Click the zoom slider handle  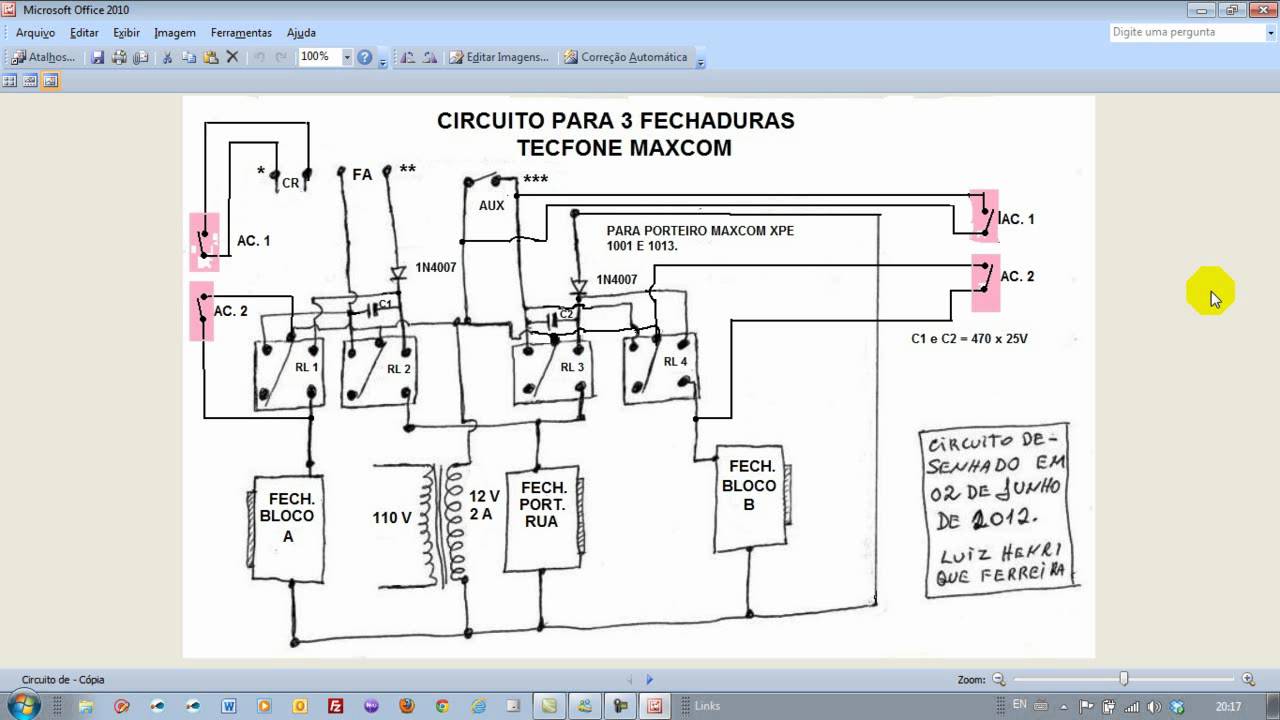[1124, 679]
